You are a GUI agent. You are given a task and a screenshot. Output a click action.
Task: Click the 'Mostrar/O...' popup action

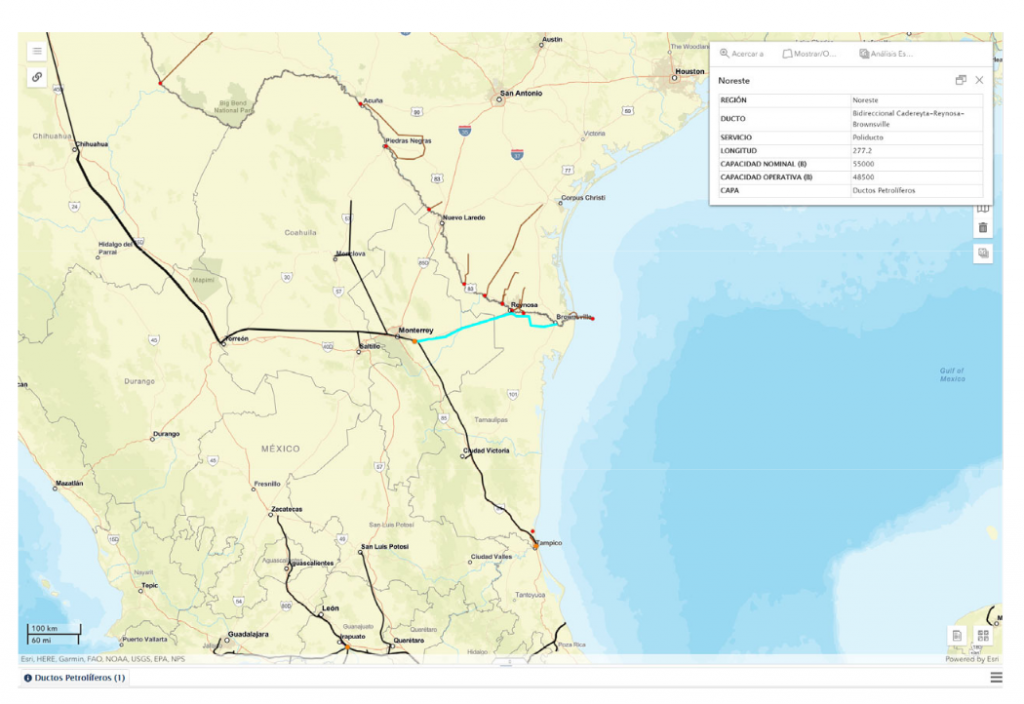[809, 54]
